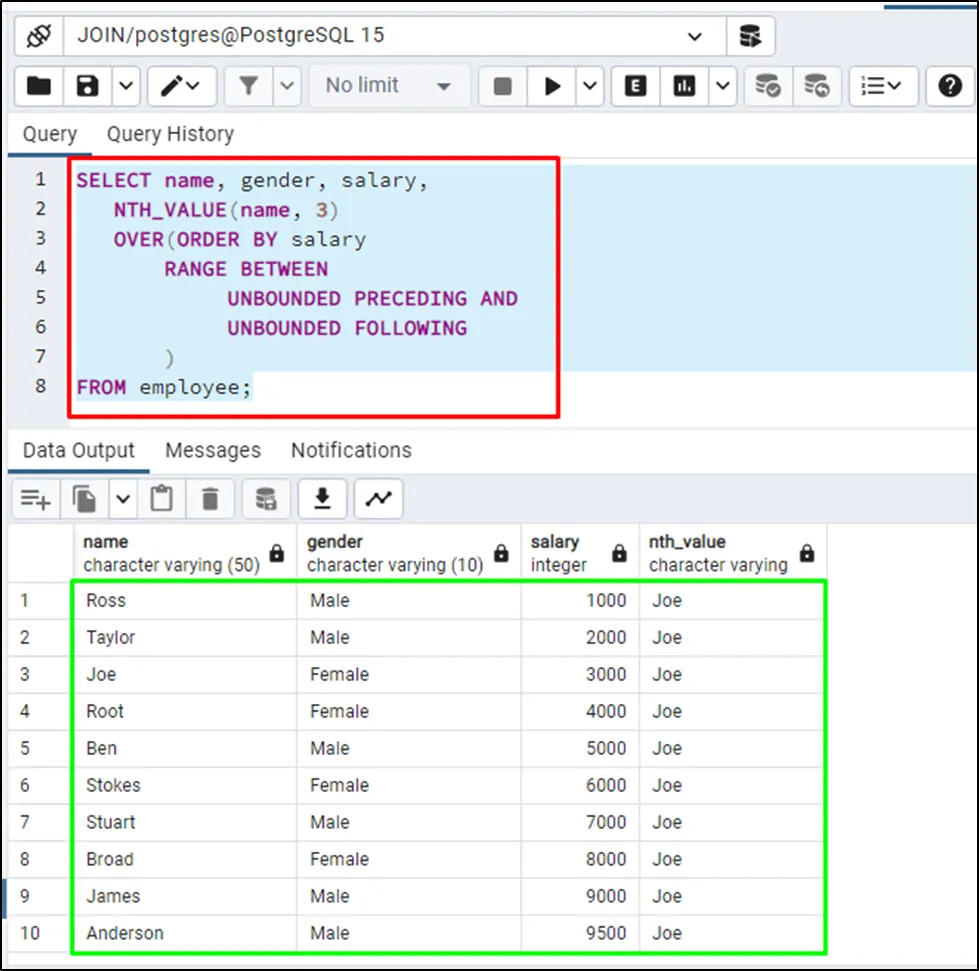Screen dimensions: 979x971
Task: Switch to the Notifications tab
Action: click(x=351, y=450)
